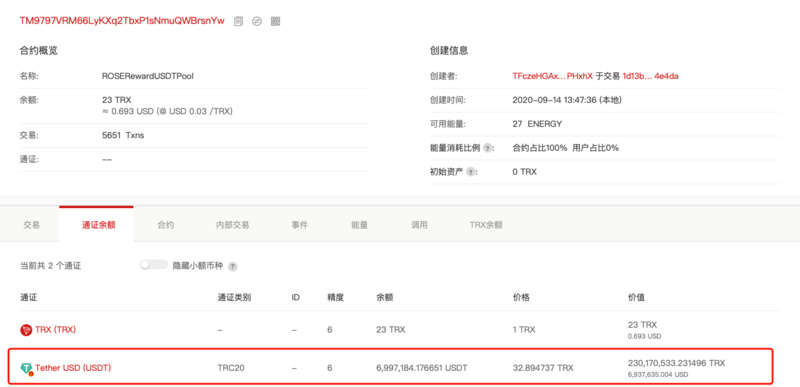Click the 0 TRX initial asset value
800x387 pixels.
[x=524, y=172]
